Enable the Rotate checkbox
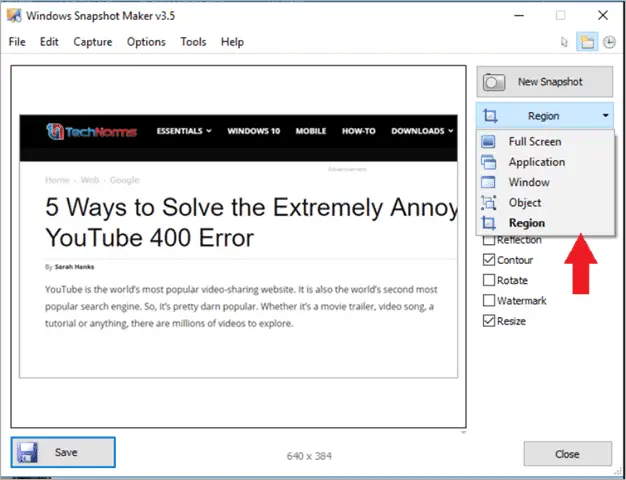Viewport: 626px width, 480px height. click(489, 280)
